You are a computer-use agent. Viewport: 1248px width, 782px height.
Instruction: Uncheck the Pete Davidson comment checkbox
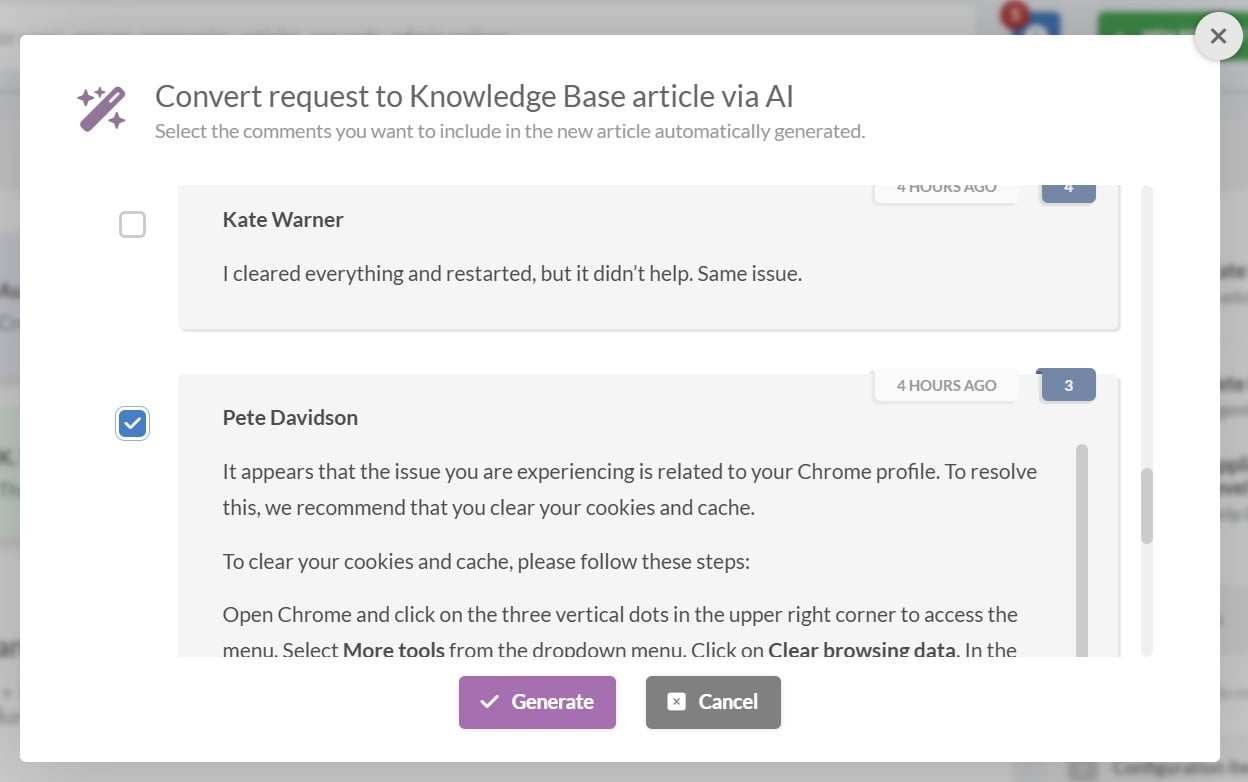(x=132, y=424)
